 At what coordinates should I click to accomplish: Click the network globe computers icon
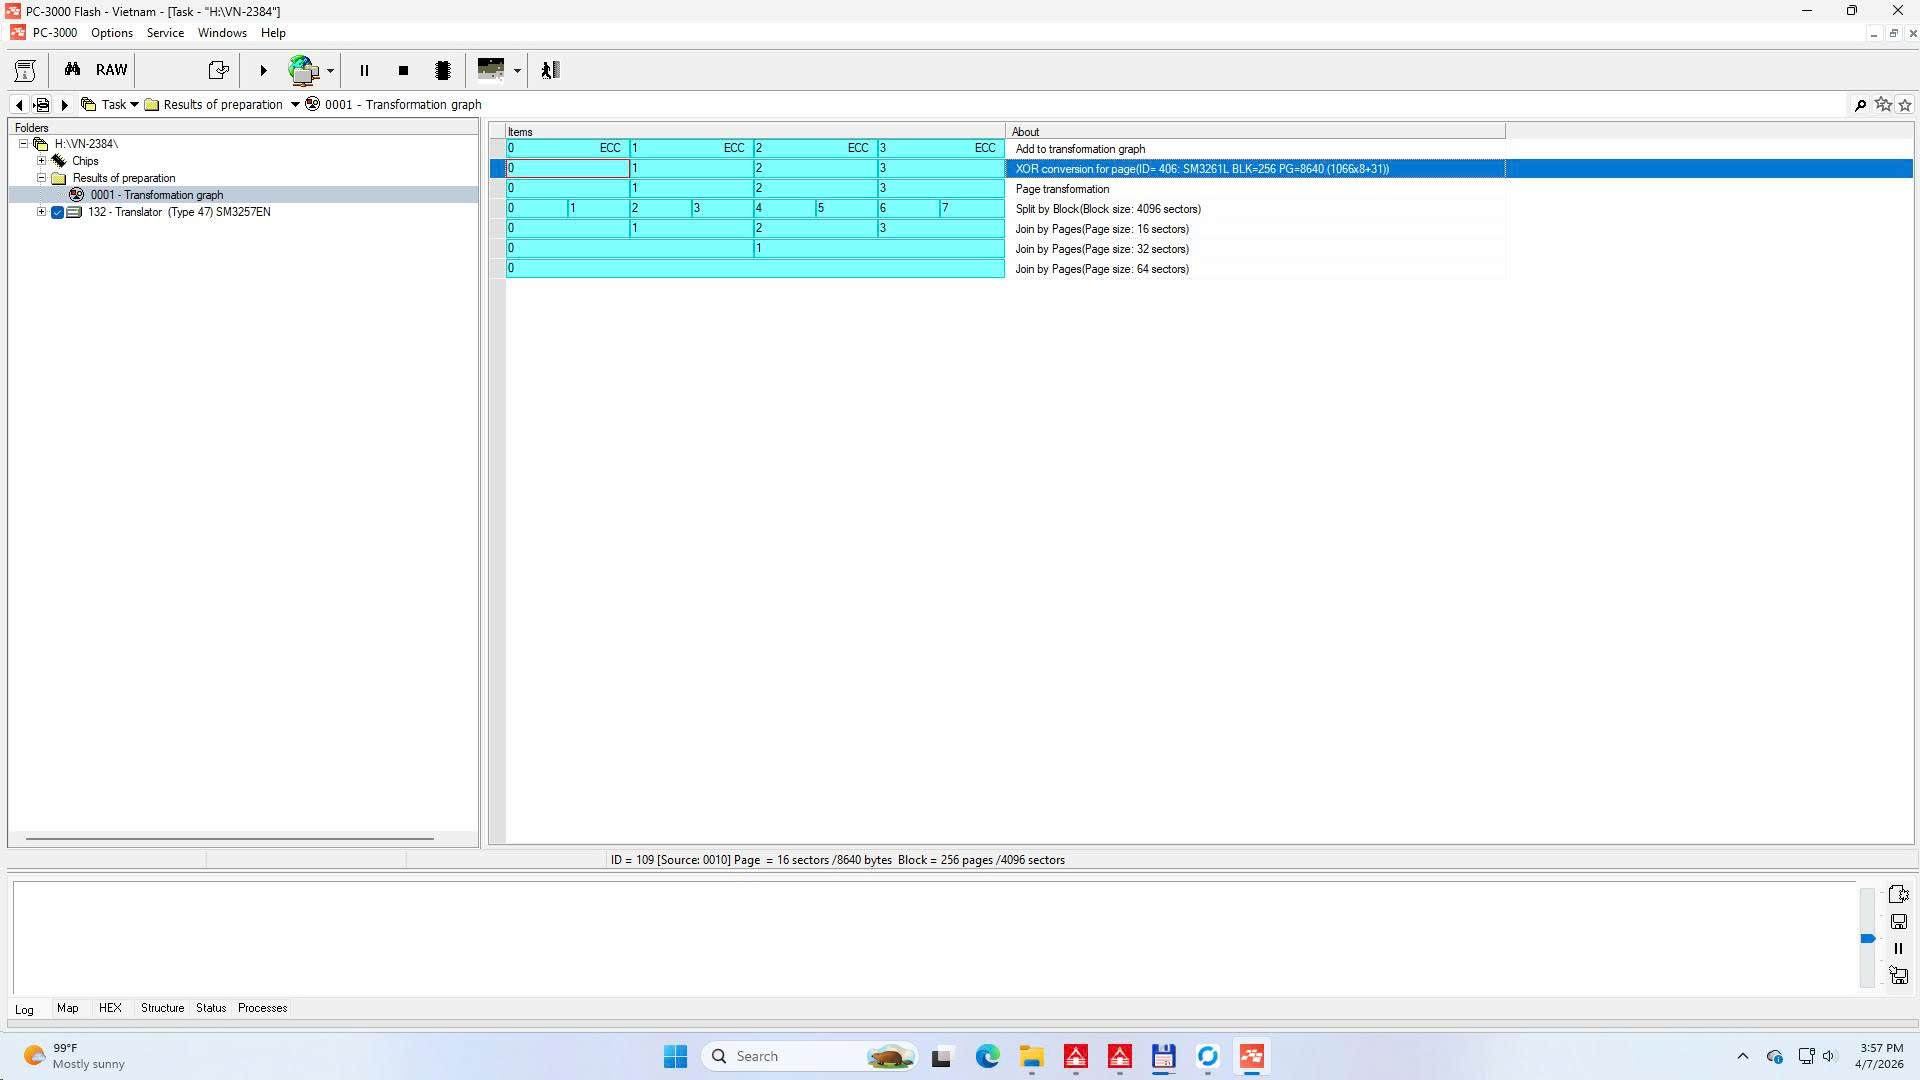(x=304, y=70)
